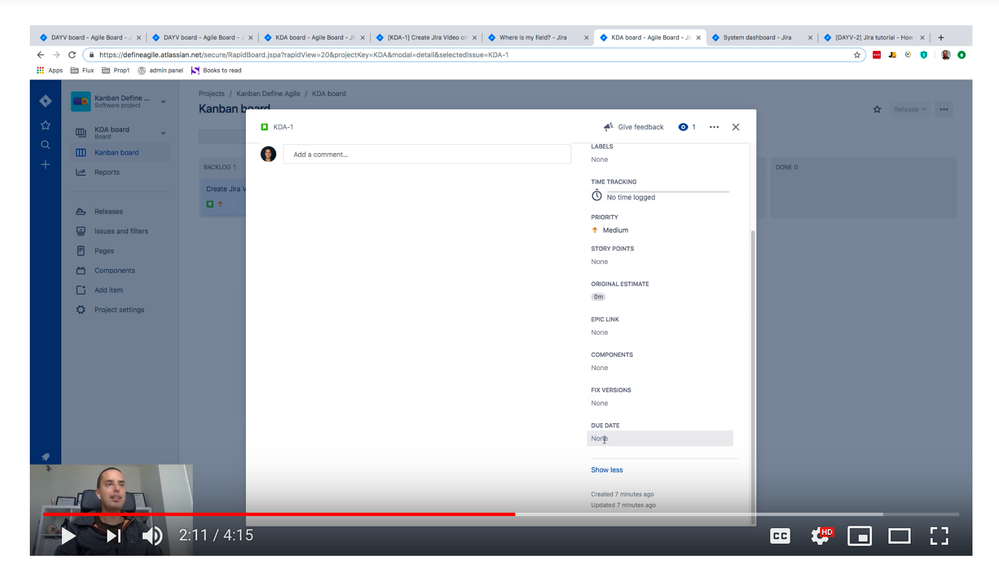The width and height of the screenshot is (999, 569).
Task: Bookmark this page with the star
Action: pyautogui.click(x=857, y=55)
